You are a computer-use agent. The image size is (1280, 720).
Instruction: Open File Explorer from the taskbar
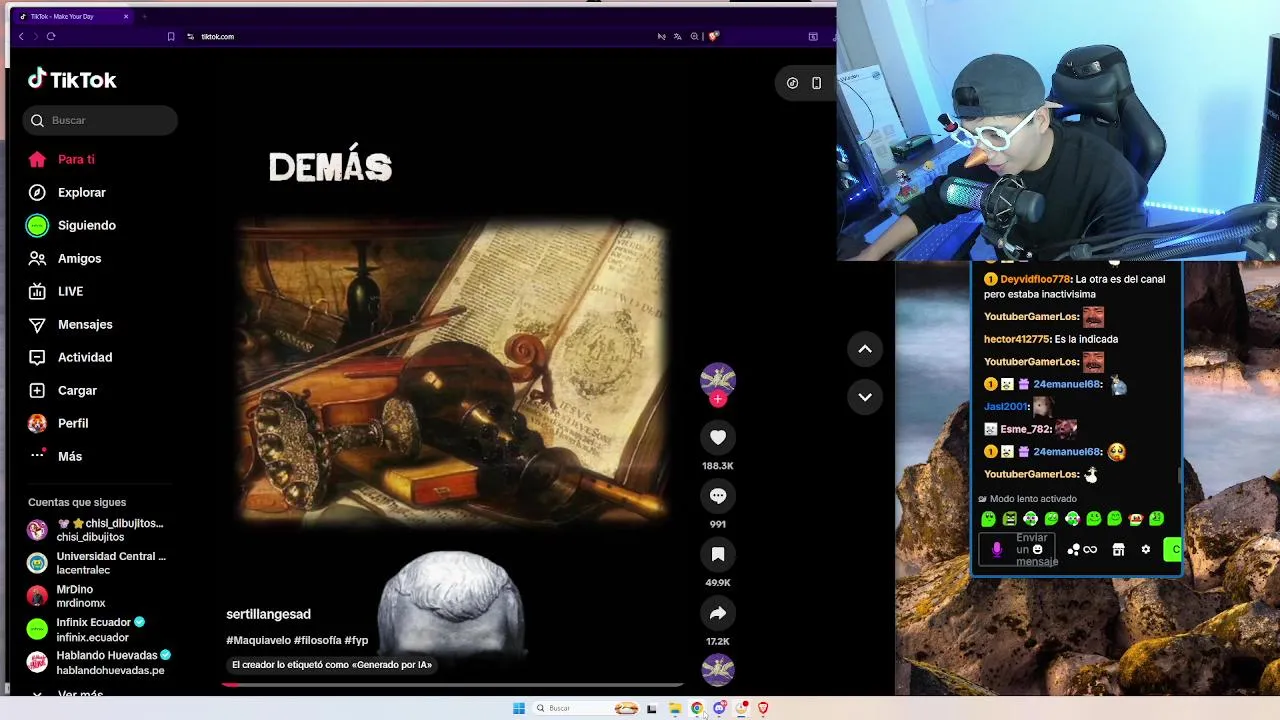point(675,708)
